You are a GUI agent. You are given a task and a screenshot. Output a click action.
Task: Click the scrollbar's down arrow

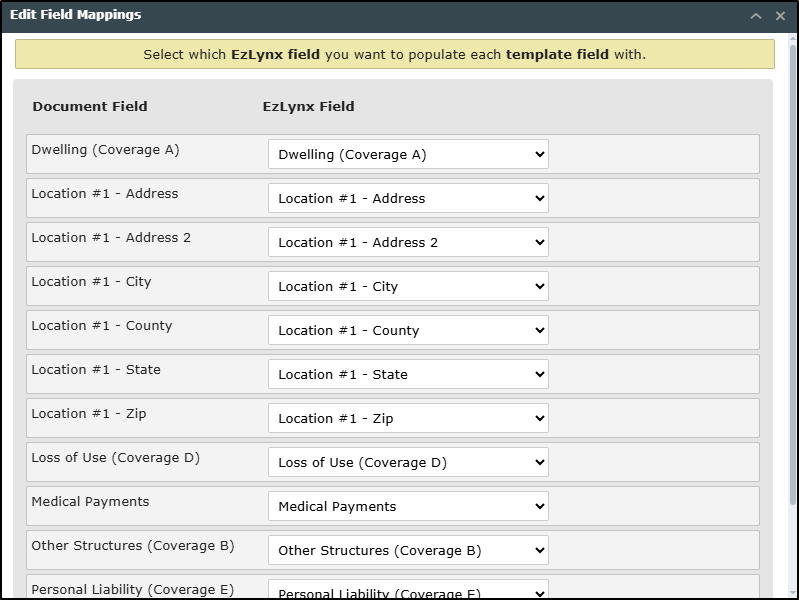click(x=792, y=593)
